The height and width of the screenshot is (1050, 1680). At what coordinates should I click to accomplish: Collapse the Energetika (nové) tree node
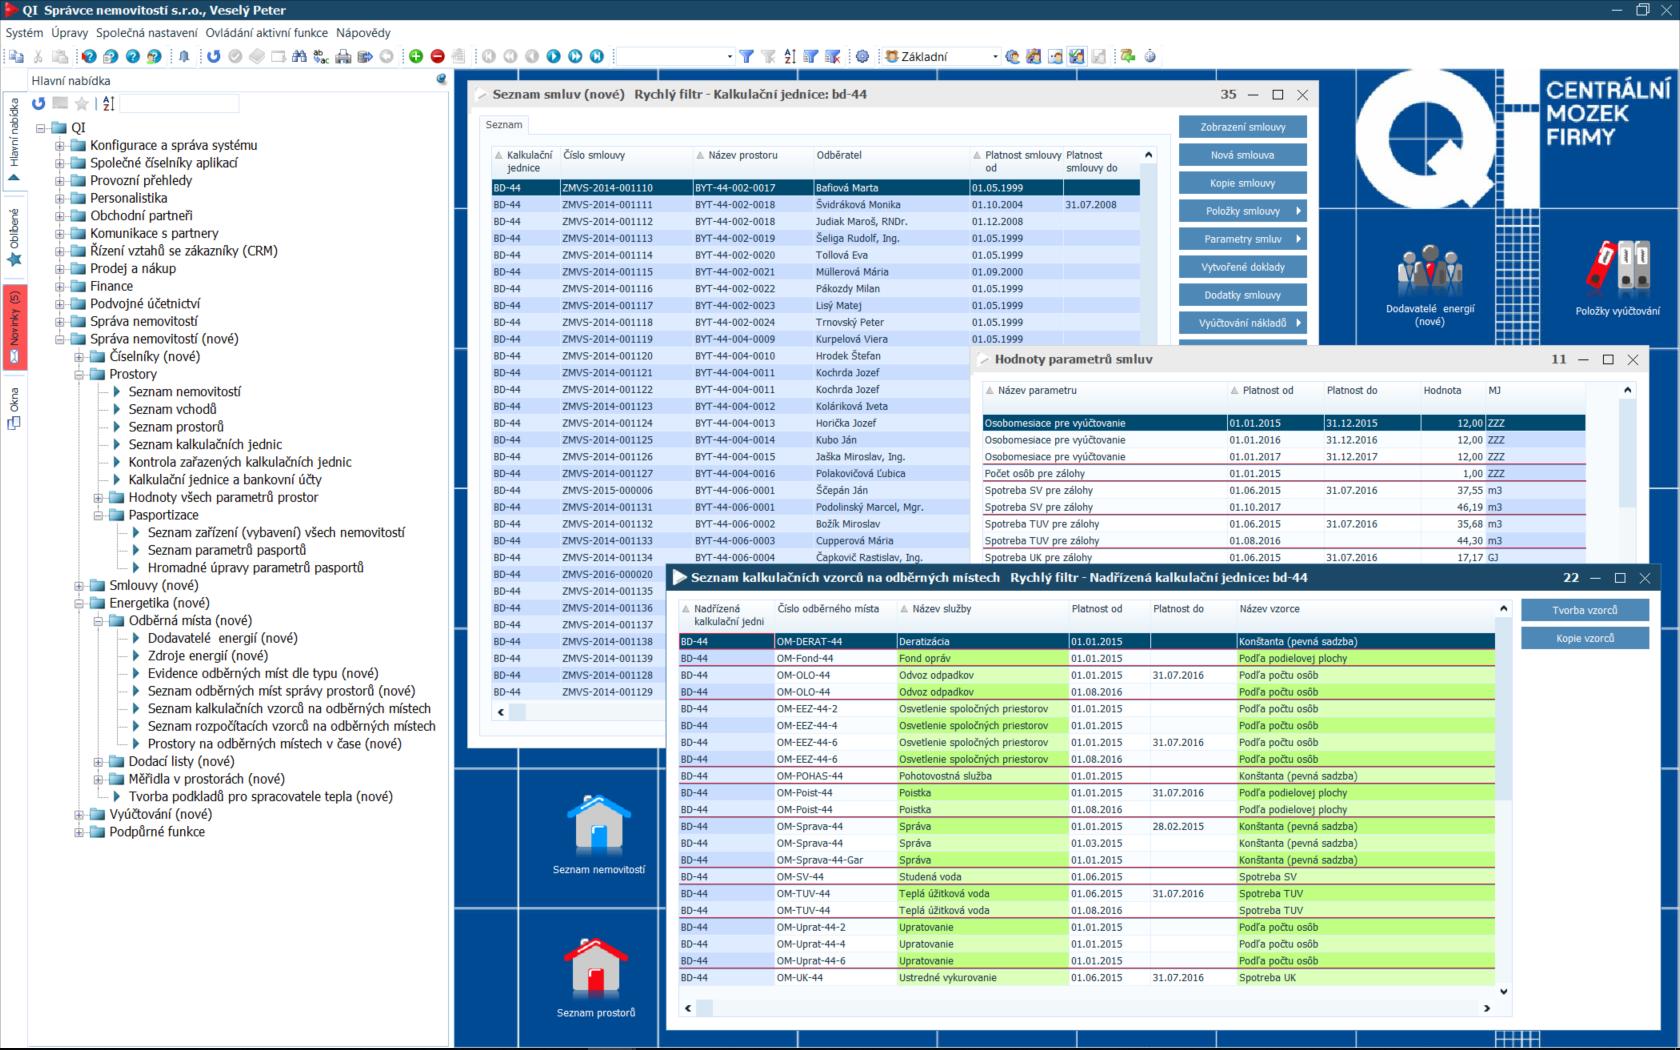tap(79, 603)
